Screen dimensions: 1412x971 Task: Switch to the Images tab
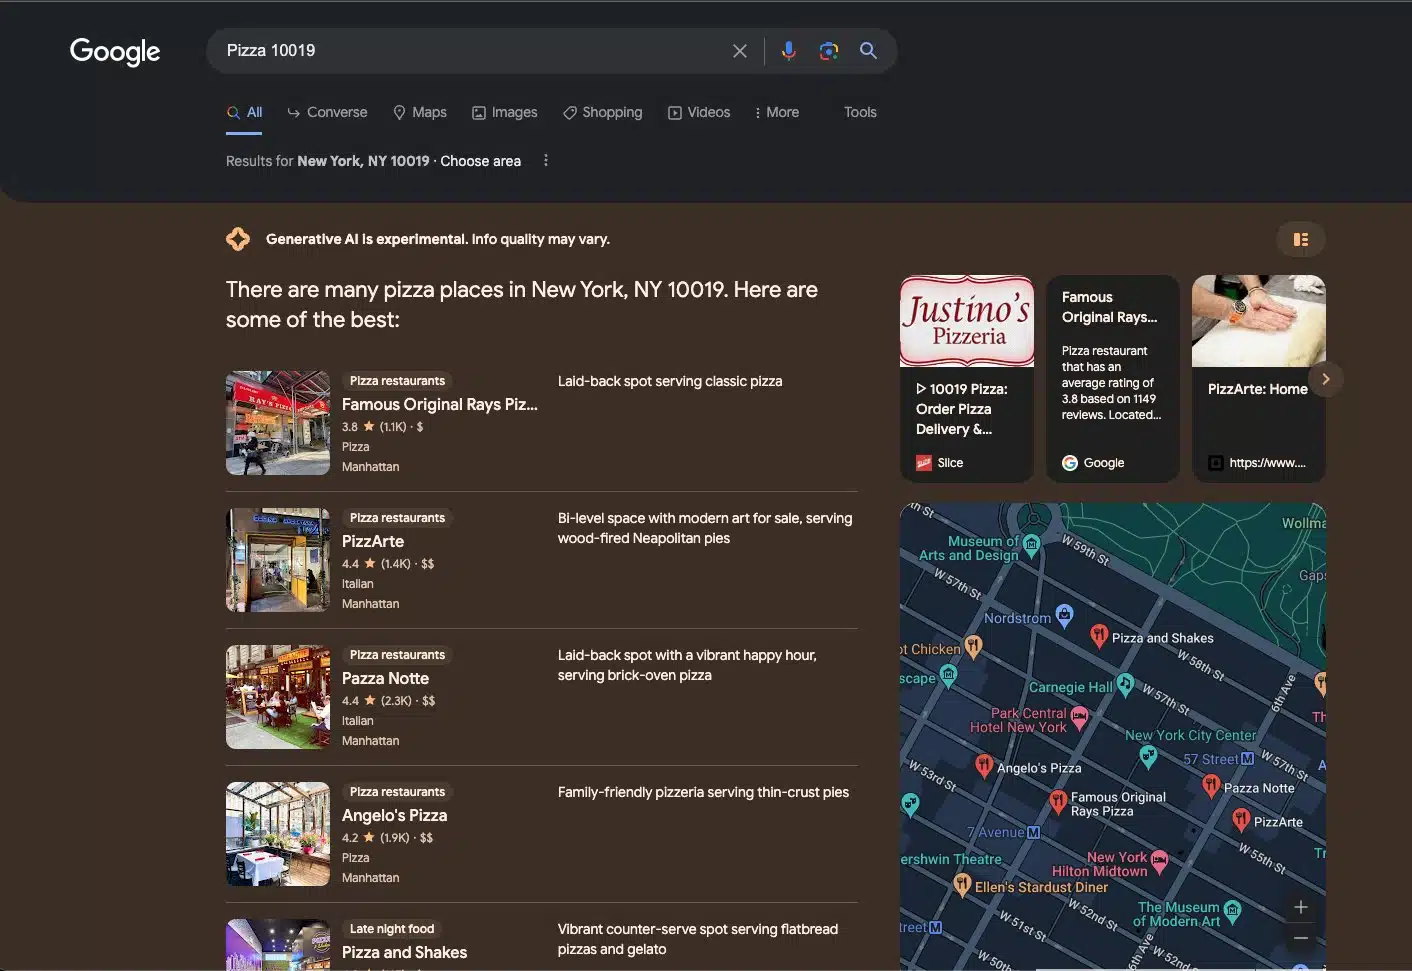tap(505, 112)
